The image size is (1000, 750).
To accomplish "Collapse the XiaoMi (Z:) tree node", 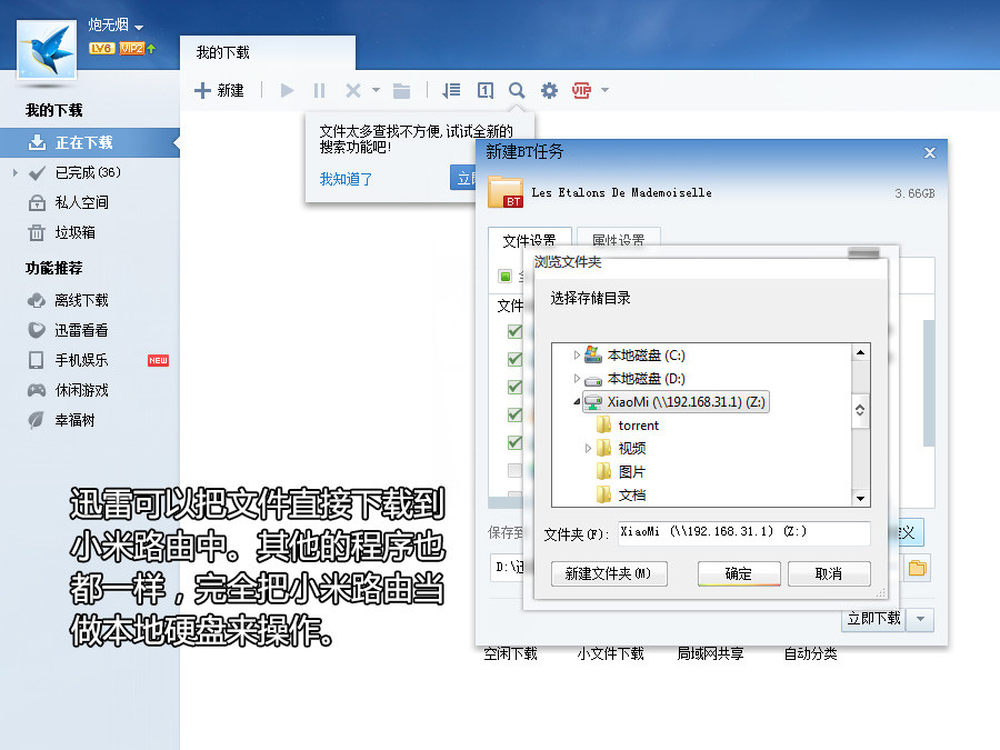I will [577, 402].
